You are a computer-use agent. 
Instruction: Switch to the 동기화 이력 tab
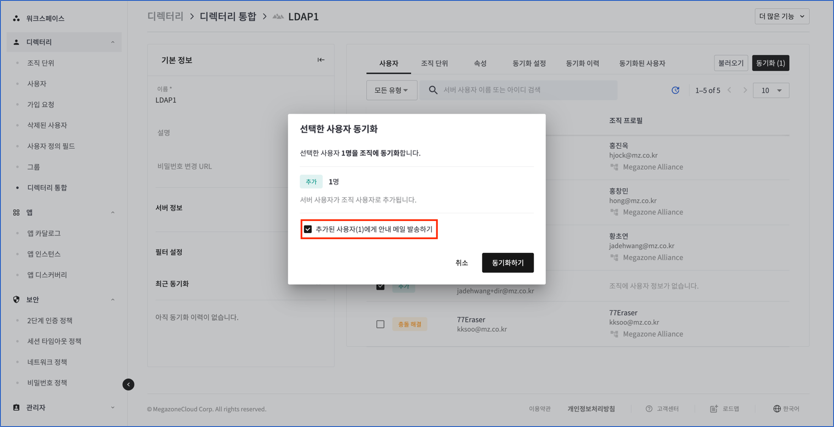coord(582,63)
